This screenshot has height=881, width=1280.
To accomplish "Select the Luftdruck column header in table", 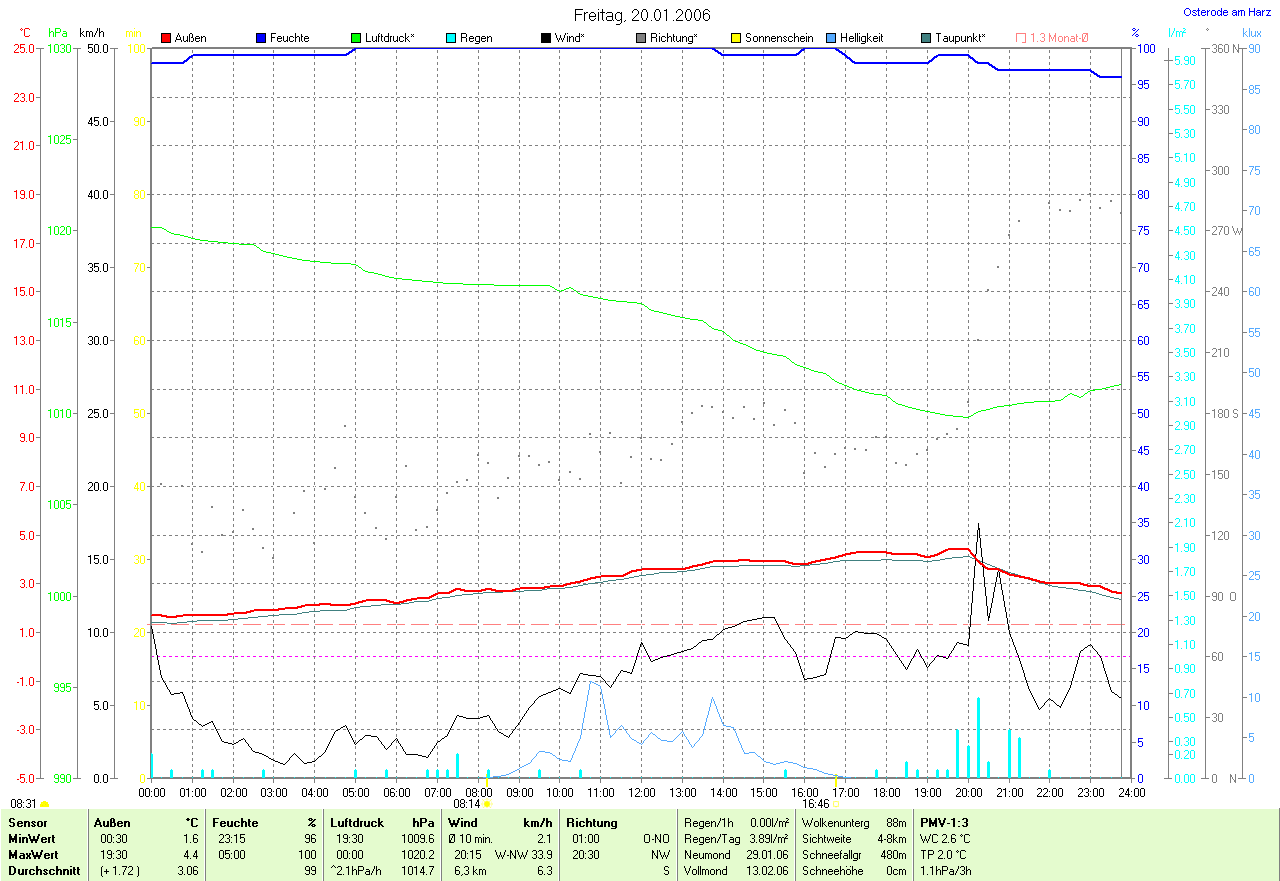I will pyautogui.click(x=357, y=823).
